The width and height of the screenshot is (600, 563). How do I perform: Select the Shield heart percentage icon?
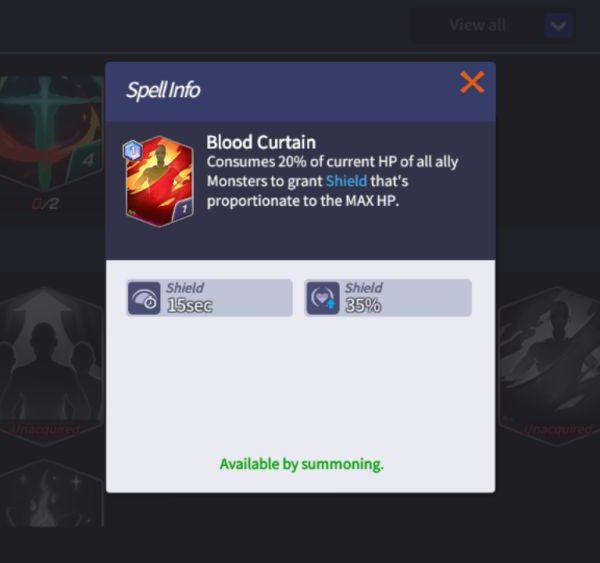(323, 298)
